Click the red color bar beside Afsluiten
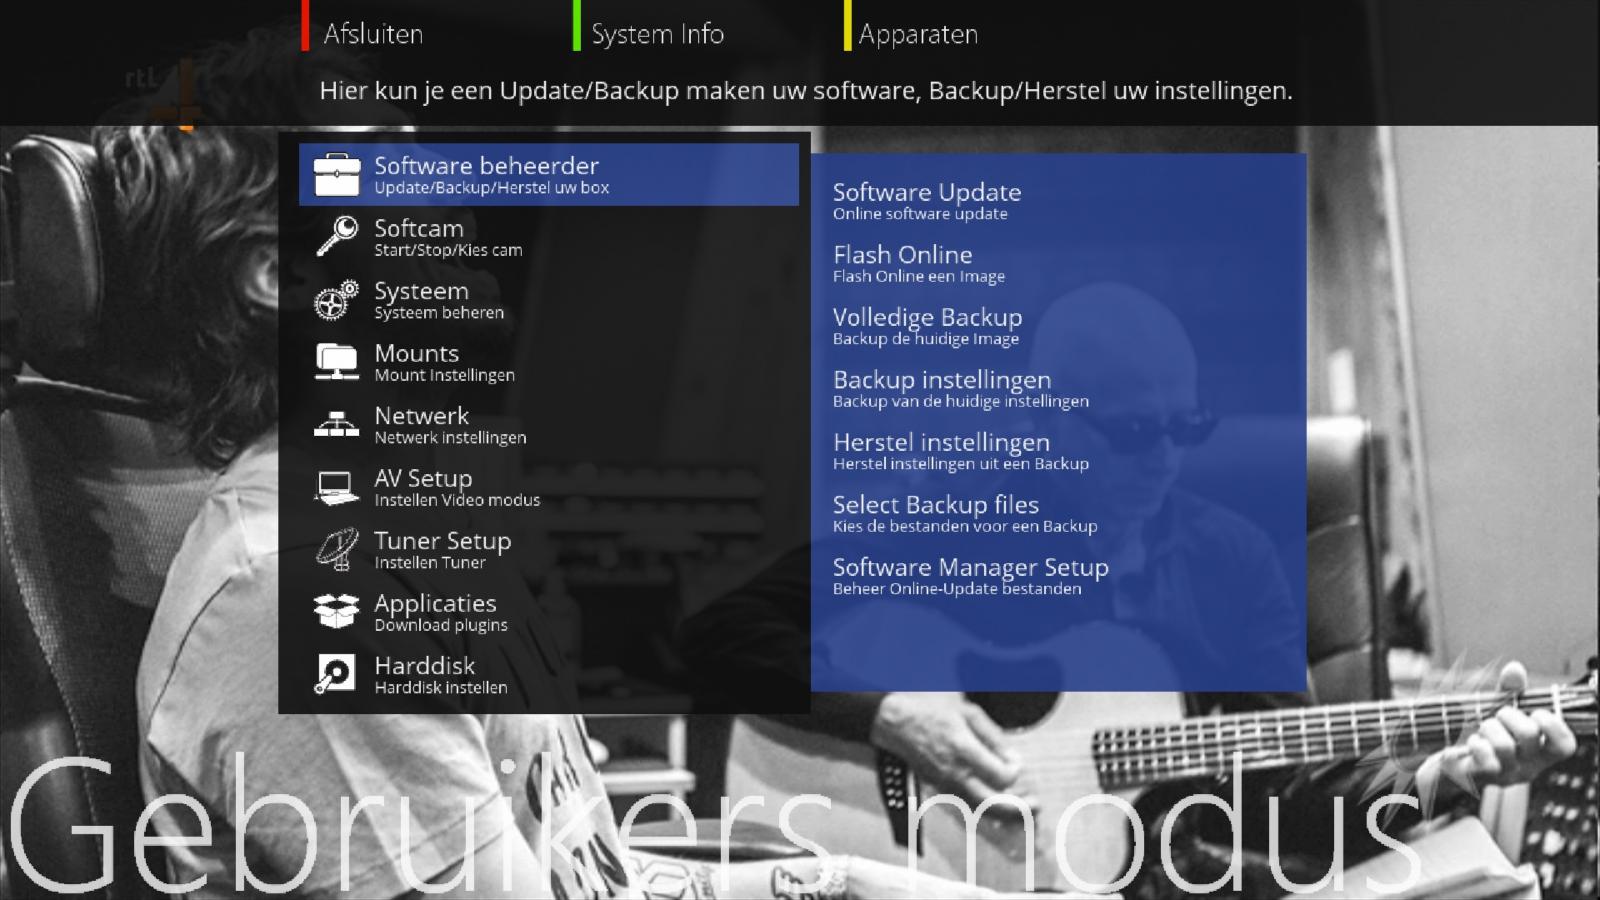Screen dimensions: 1600x900 tap(305, 25)
